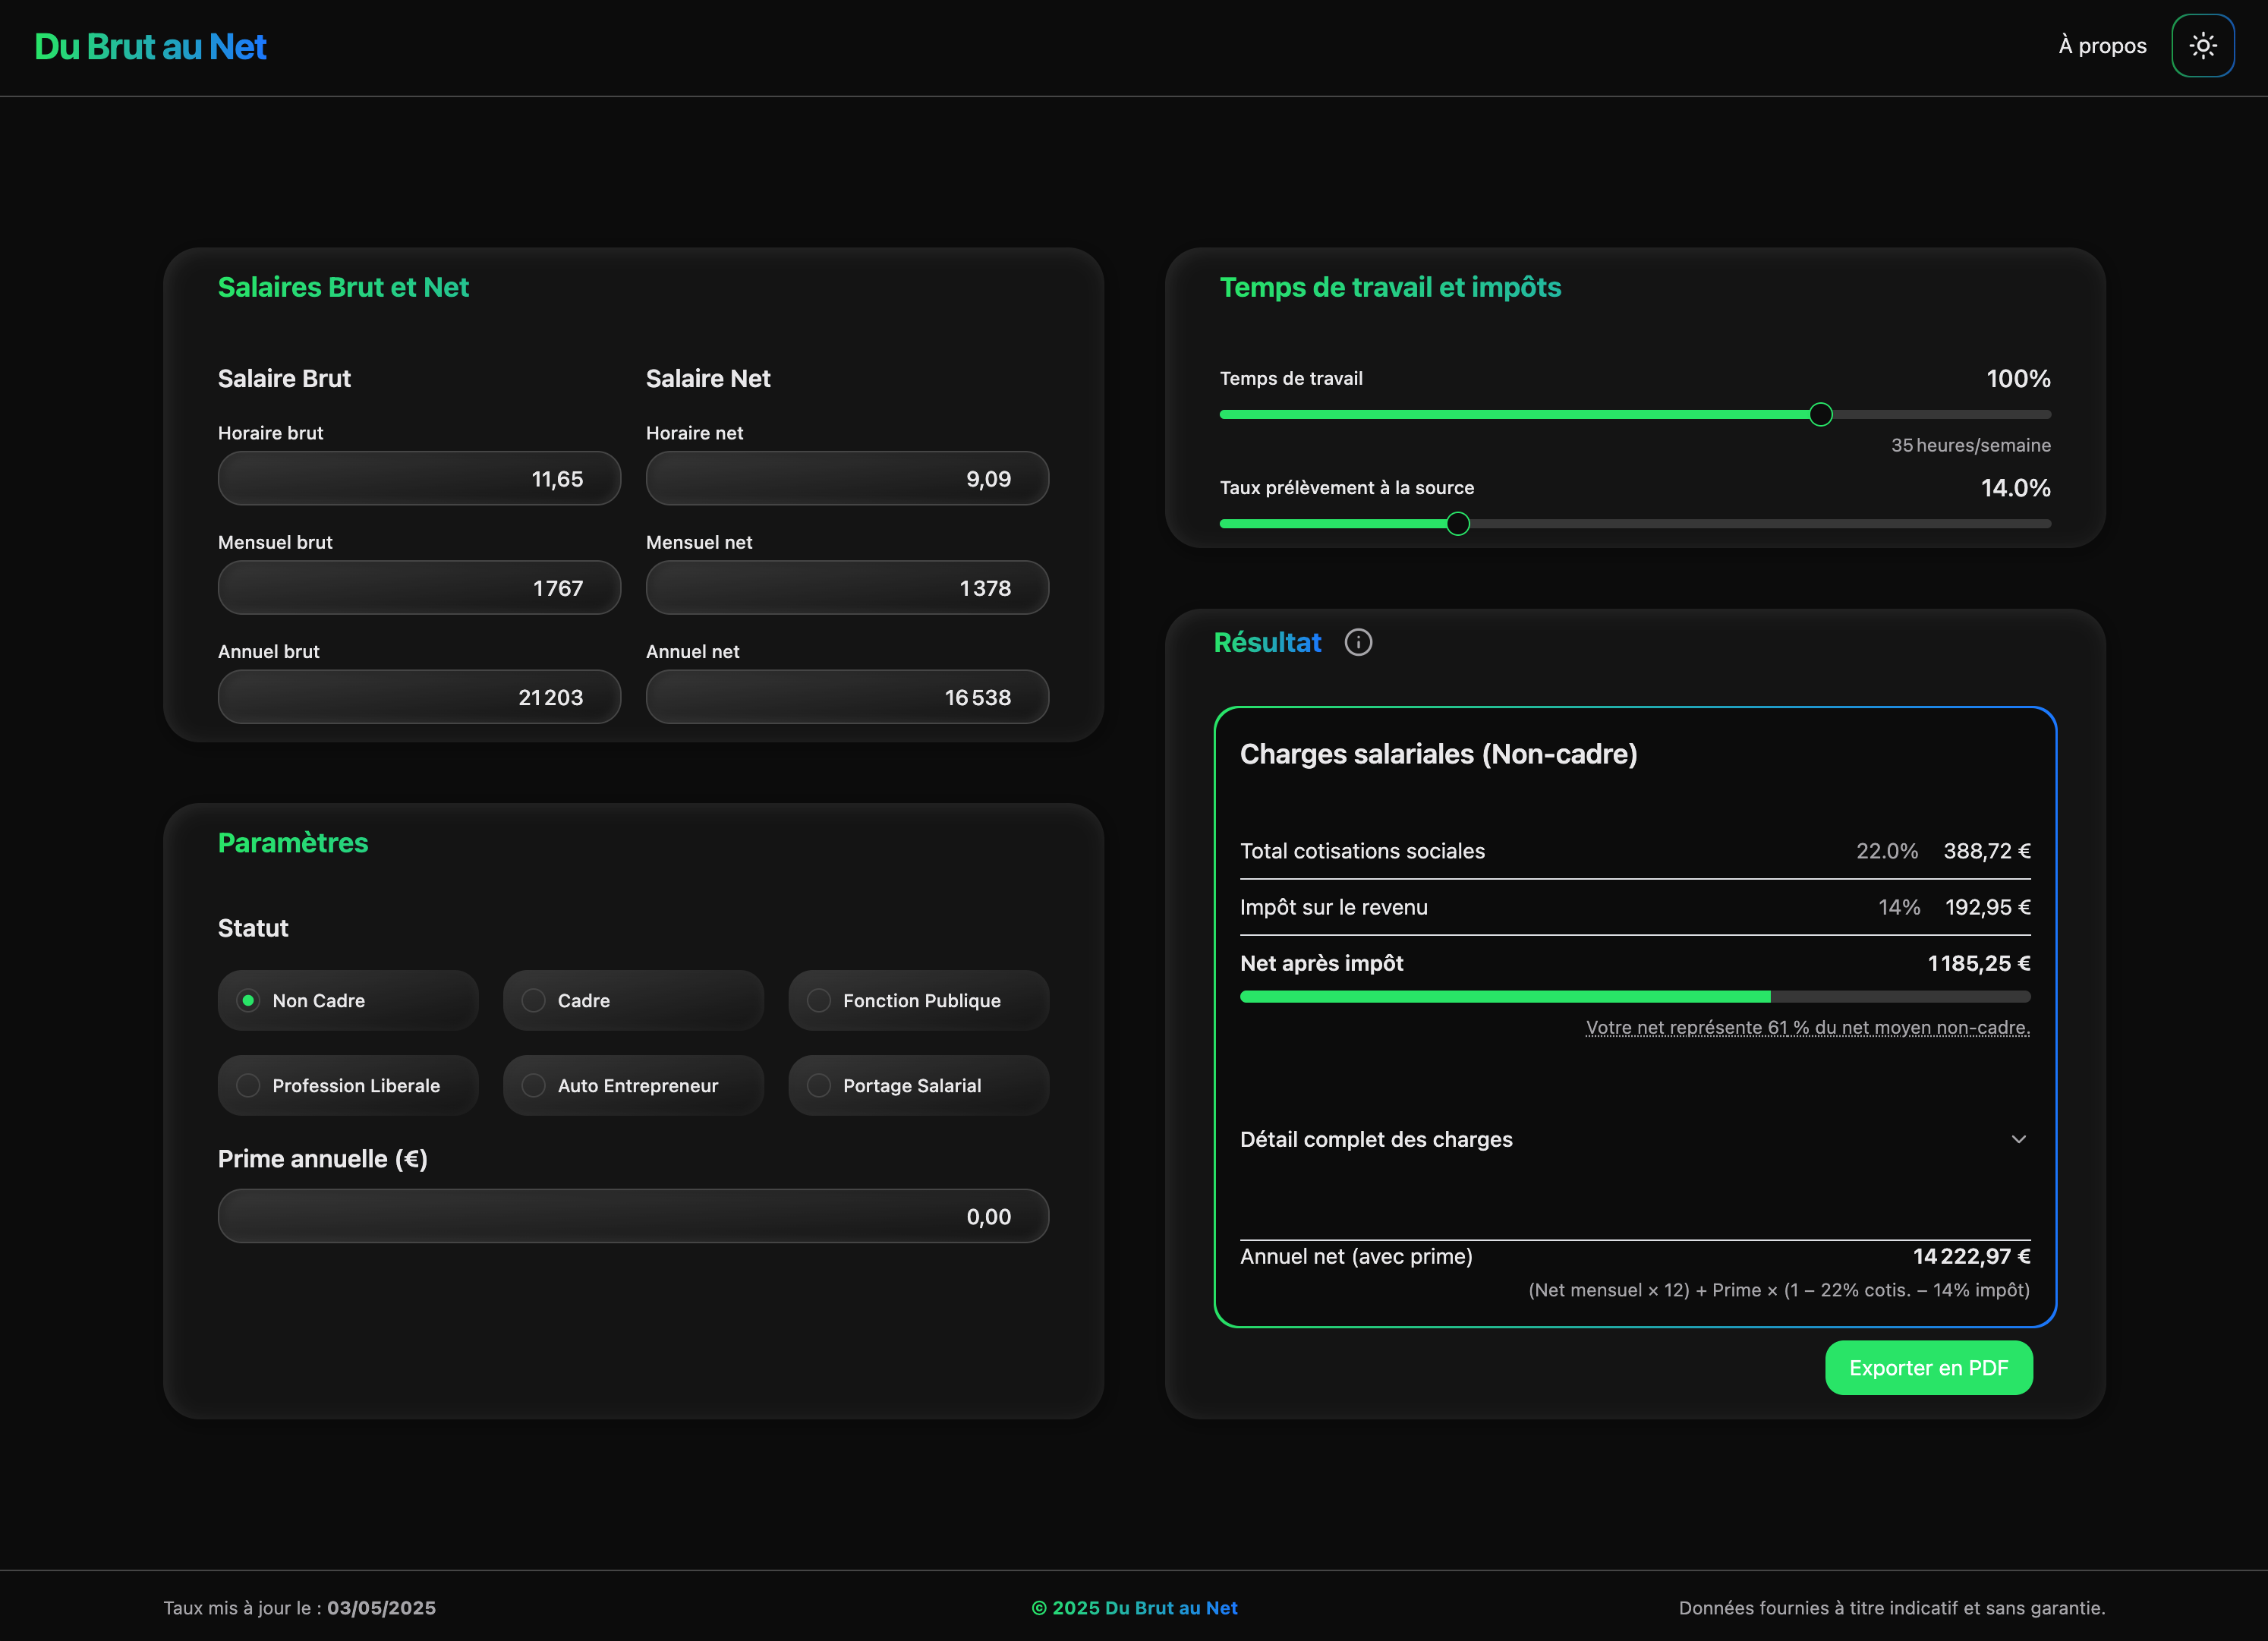Go to Du Brut au Net home logo
Image resolution: width=2268 pixels, height=1641 pixels.
click(x=150, y=46)
